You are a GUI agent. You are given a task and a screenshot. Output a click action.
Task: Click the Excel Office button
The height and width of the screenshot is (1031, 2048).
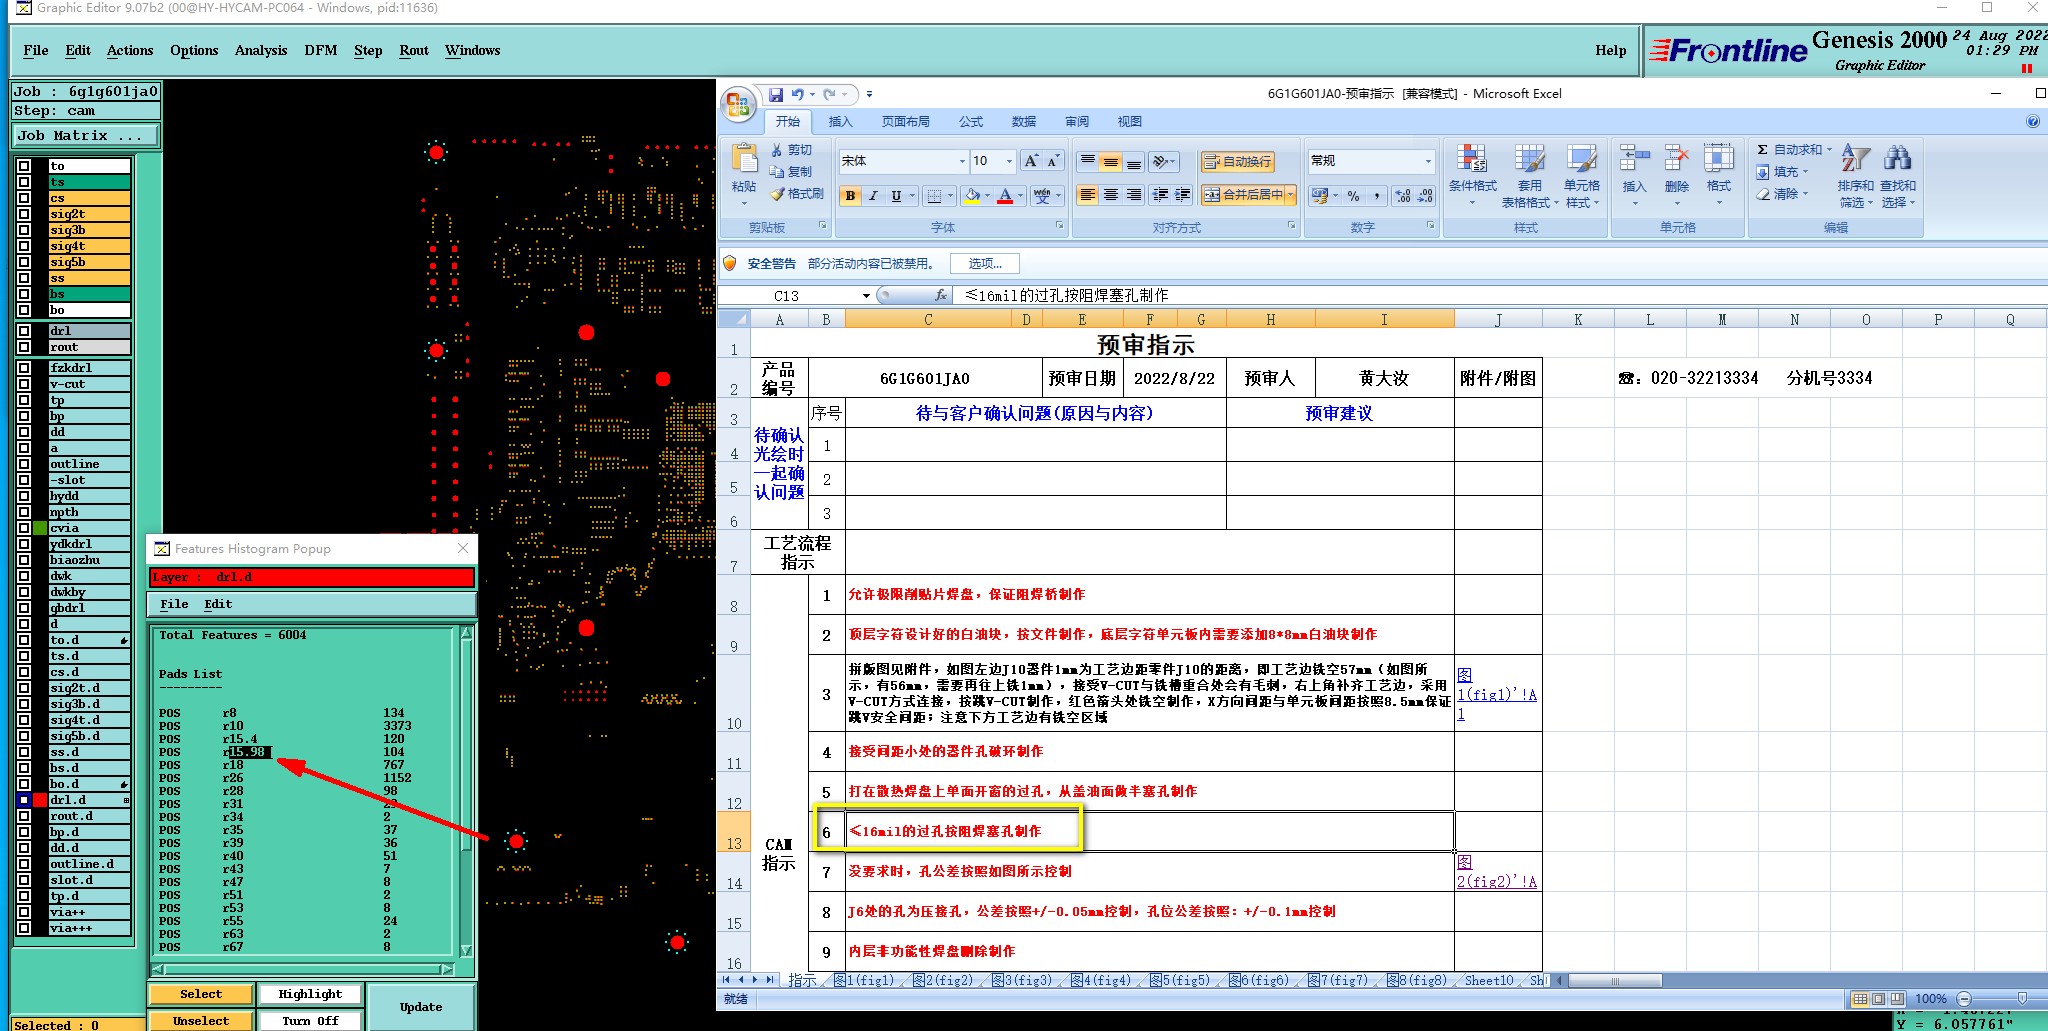coord(738,105)
